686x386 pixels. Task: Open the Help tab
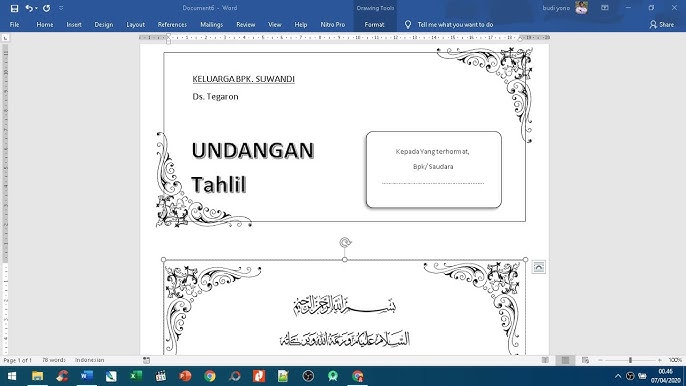click(x=301, y=25)
